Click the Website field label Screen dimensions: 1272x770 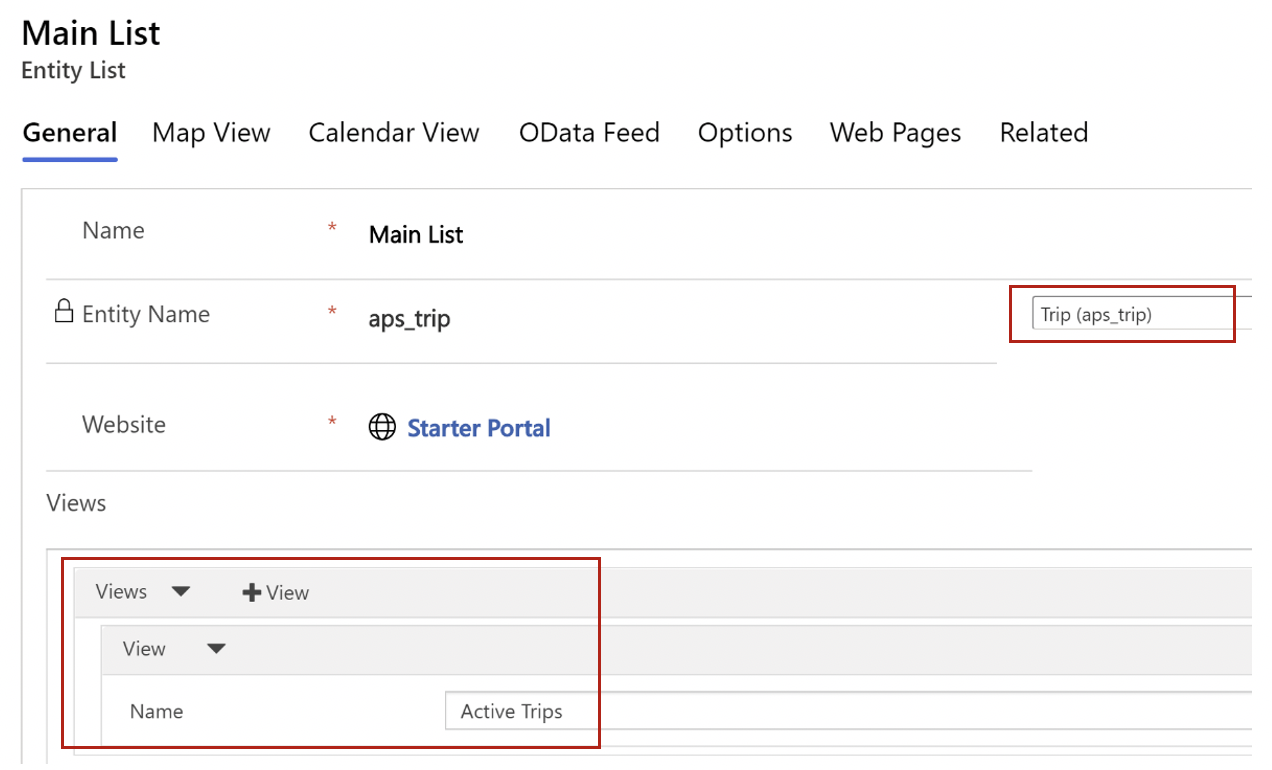coord(123,425)
